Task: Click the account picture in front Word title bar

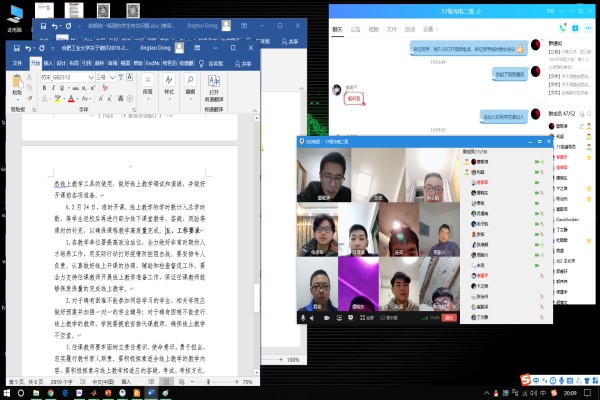Action: (x=179, y=48)
